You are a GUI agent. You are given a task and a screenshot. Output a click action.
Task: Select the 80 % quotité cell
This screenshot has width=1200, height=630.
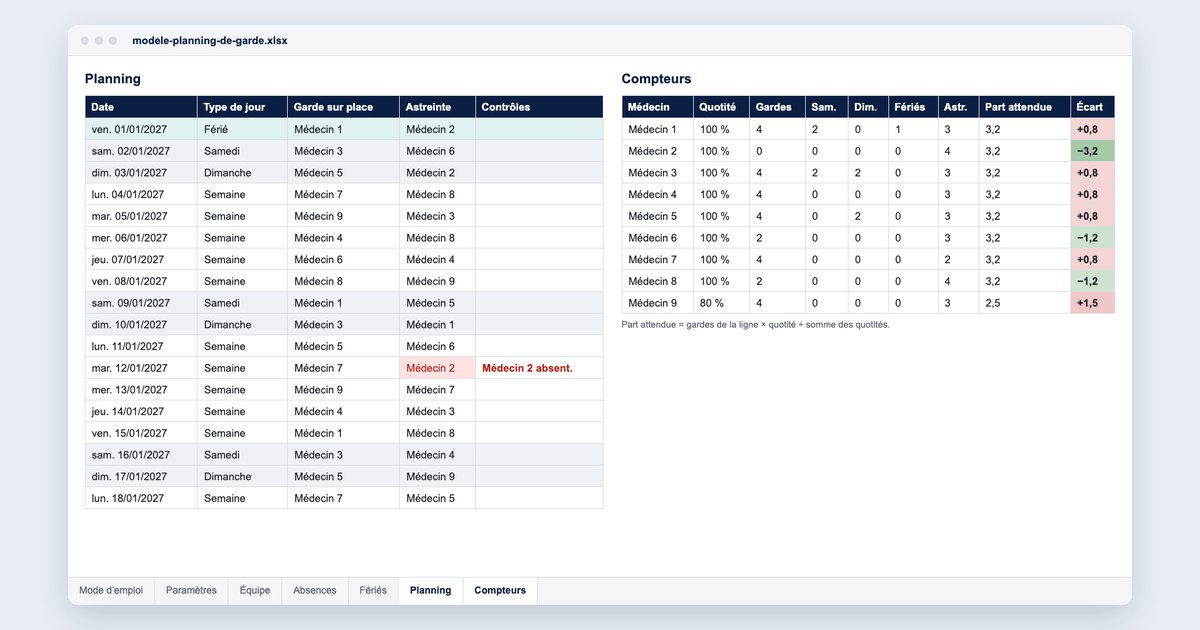click(721, 303)
